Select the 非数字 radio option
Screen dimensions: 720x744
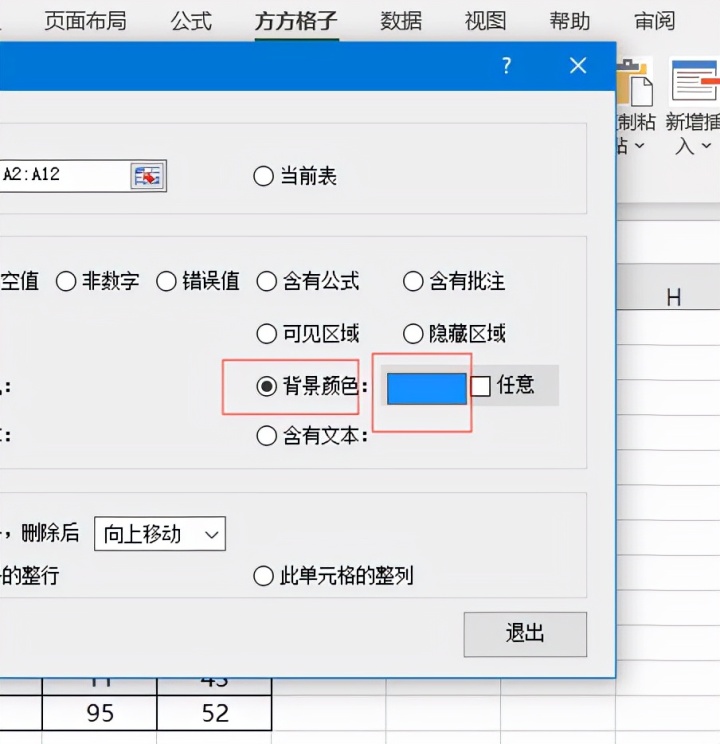pos(97,281)
